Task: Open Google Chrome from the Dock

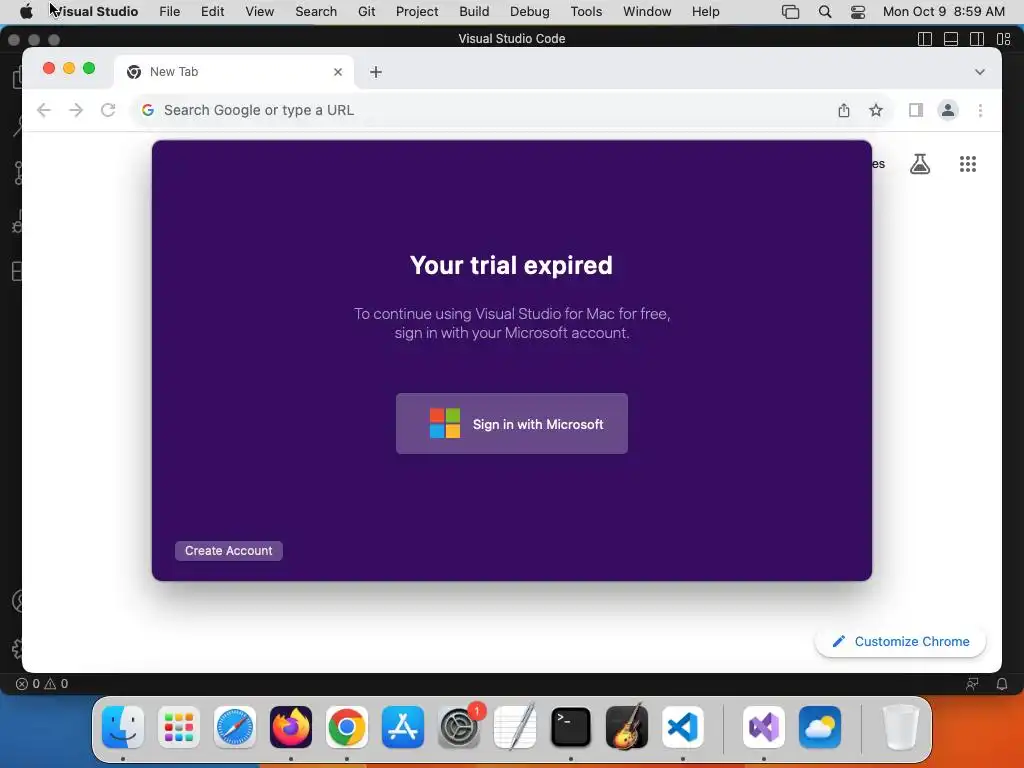Action: pos(347,726)
